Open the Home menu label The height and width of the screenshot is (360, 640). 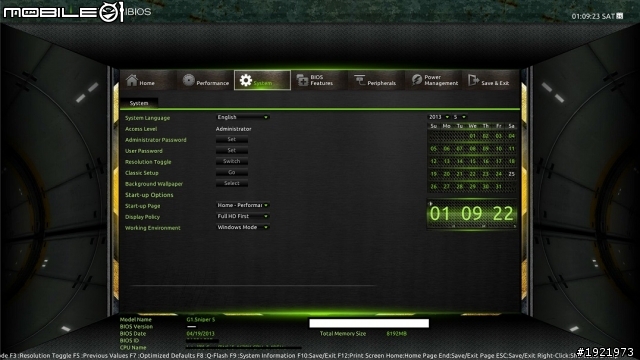[147, 83]
